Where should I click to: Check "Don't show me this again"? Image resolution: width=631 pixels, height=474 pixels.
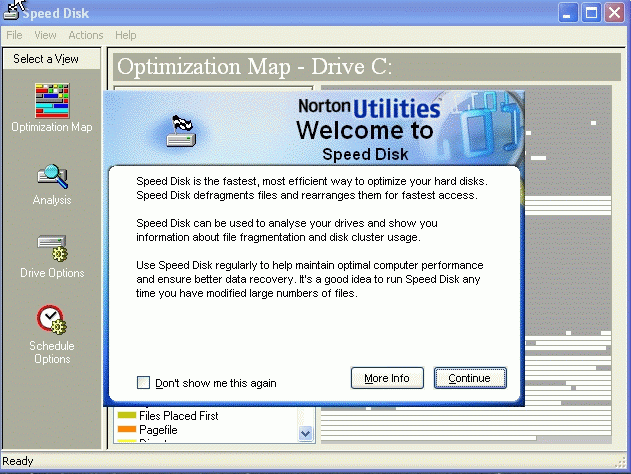144,382
